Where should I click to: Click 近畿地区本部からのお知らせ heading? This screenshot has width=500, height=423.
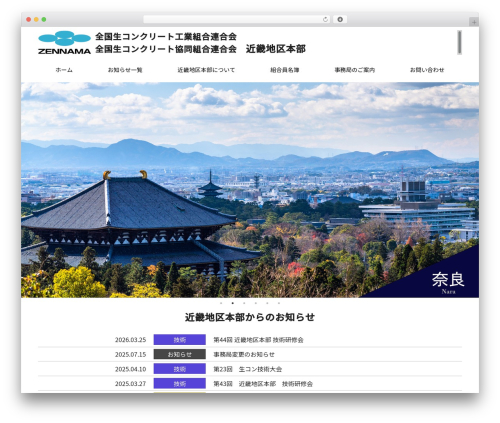coord(250,317)
